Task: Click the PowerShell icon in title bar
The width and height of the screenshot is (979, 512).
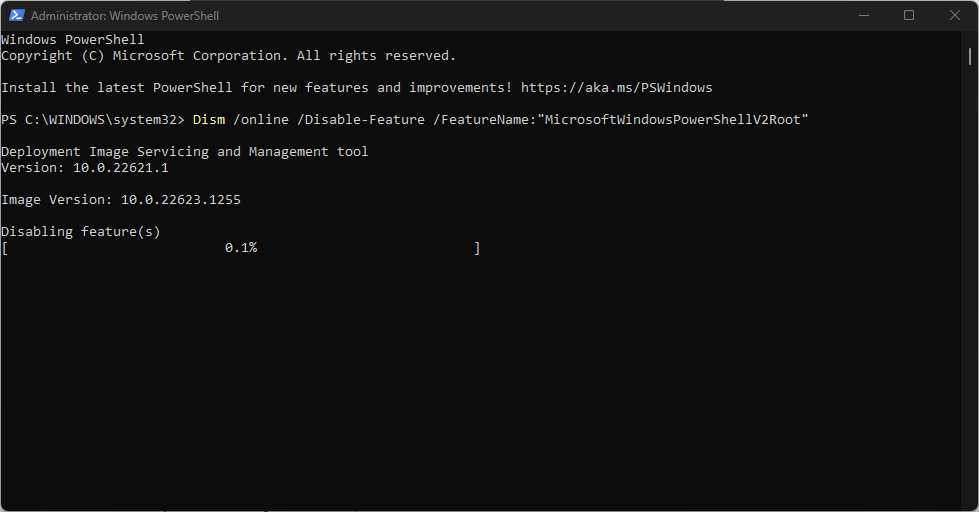Action: coord(17,16)
